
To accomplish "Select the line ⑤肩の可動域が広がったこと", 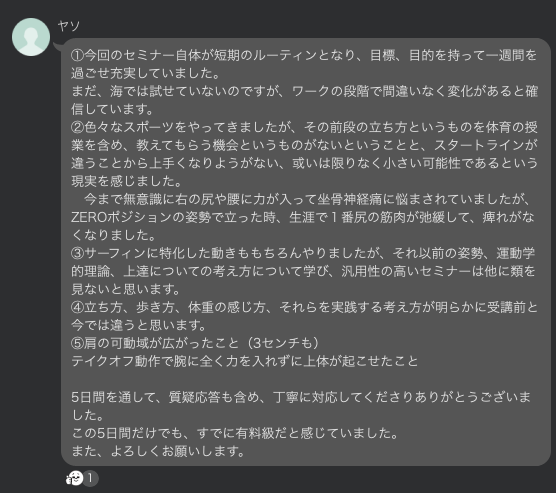I will pos(195,343).
